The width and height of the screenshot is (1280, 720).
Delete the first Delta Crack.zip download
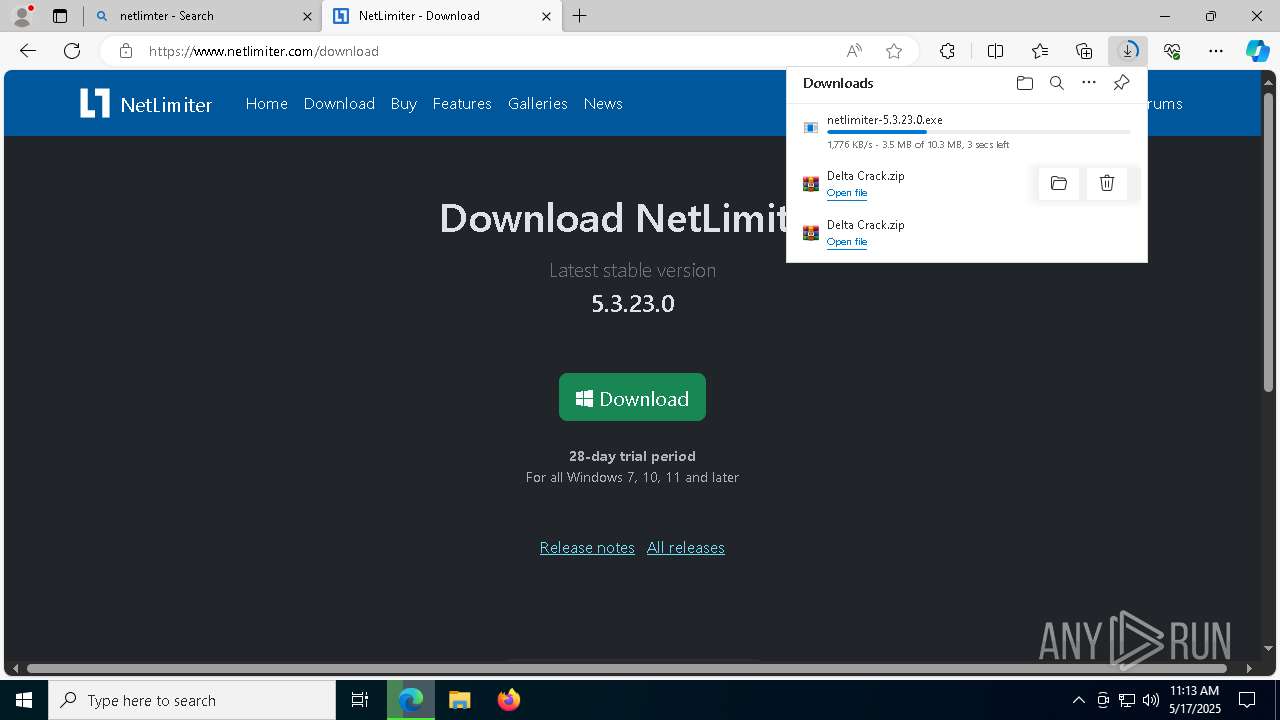coord(1107,183)
